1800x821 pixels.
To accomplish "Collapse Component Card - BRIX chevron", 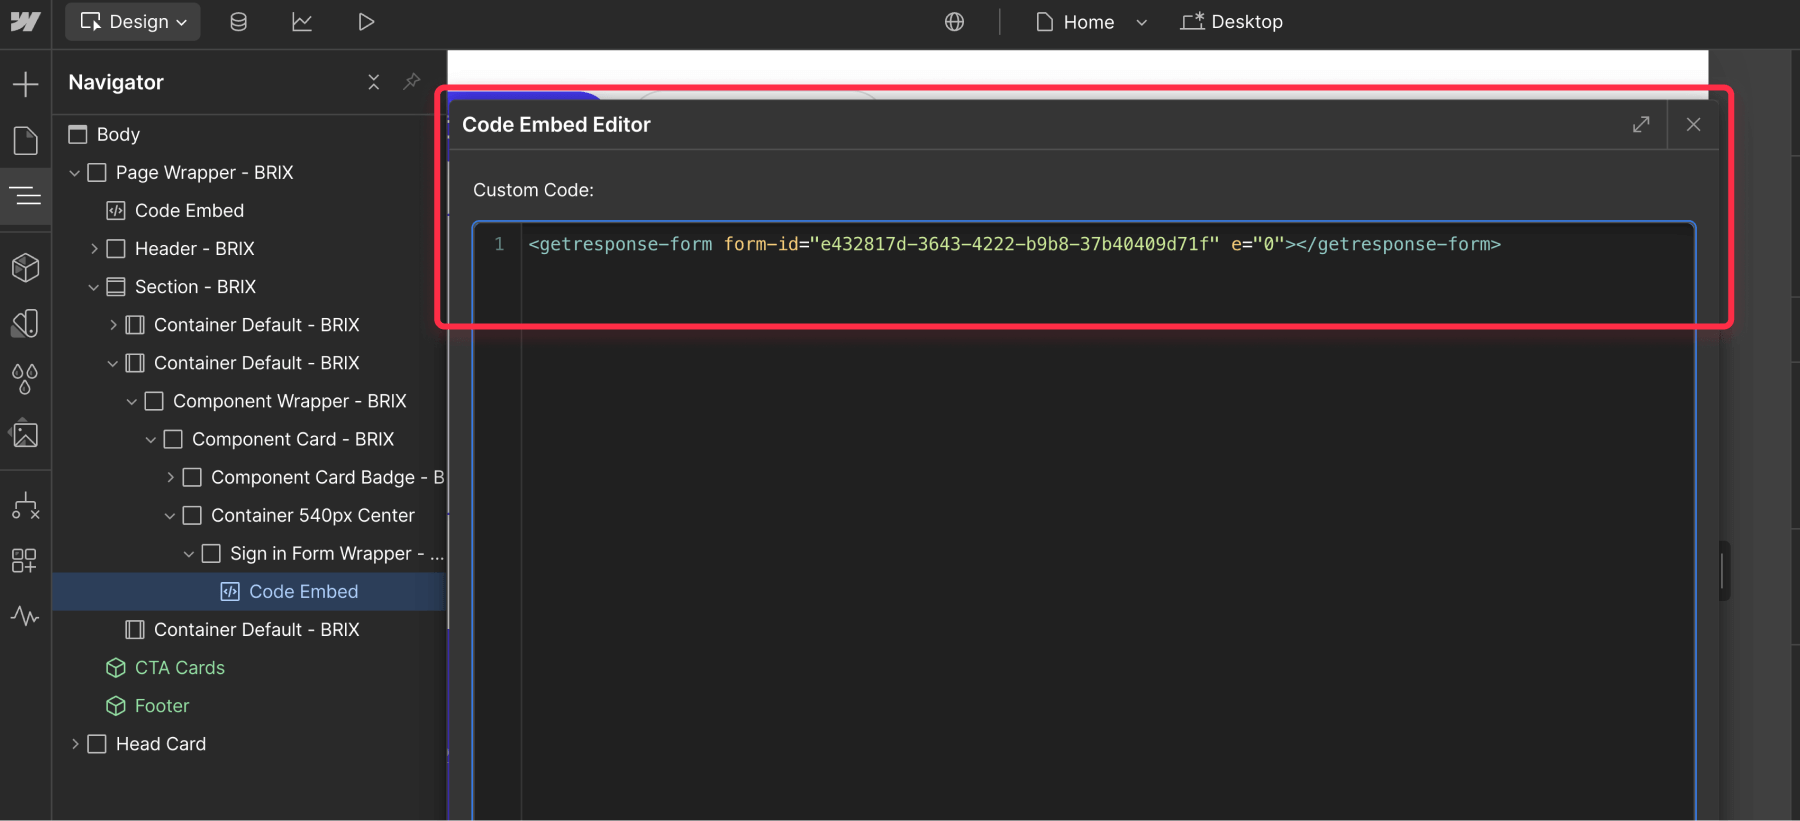I will click(x=151, y=439).
